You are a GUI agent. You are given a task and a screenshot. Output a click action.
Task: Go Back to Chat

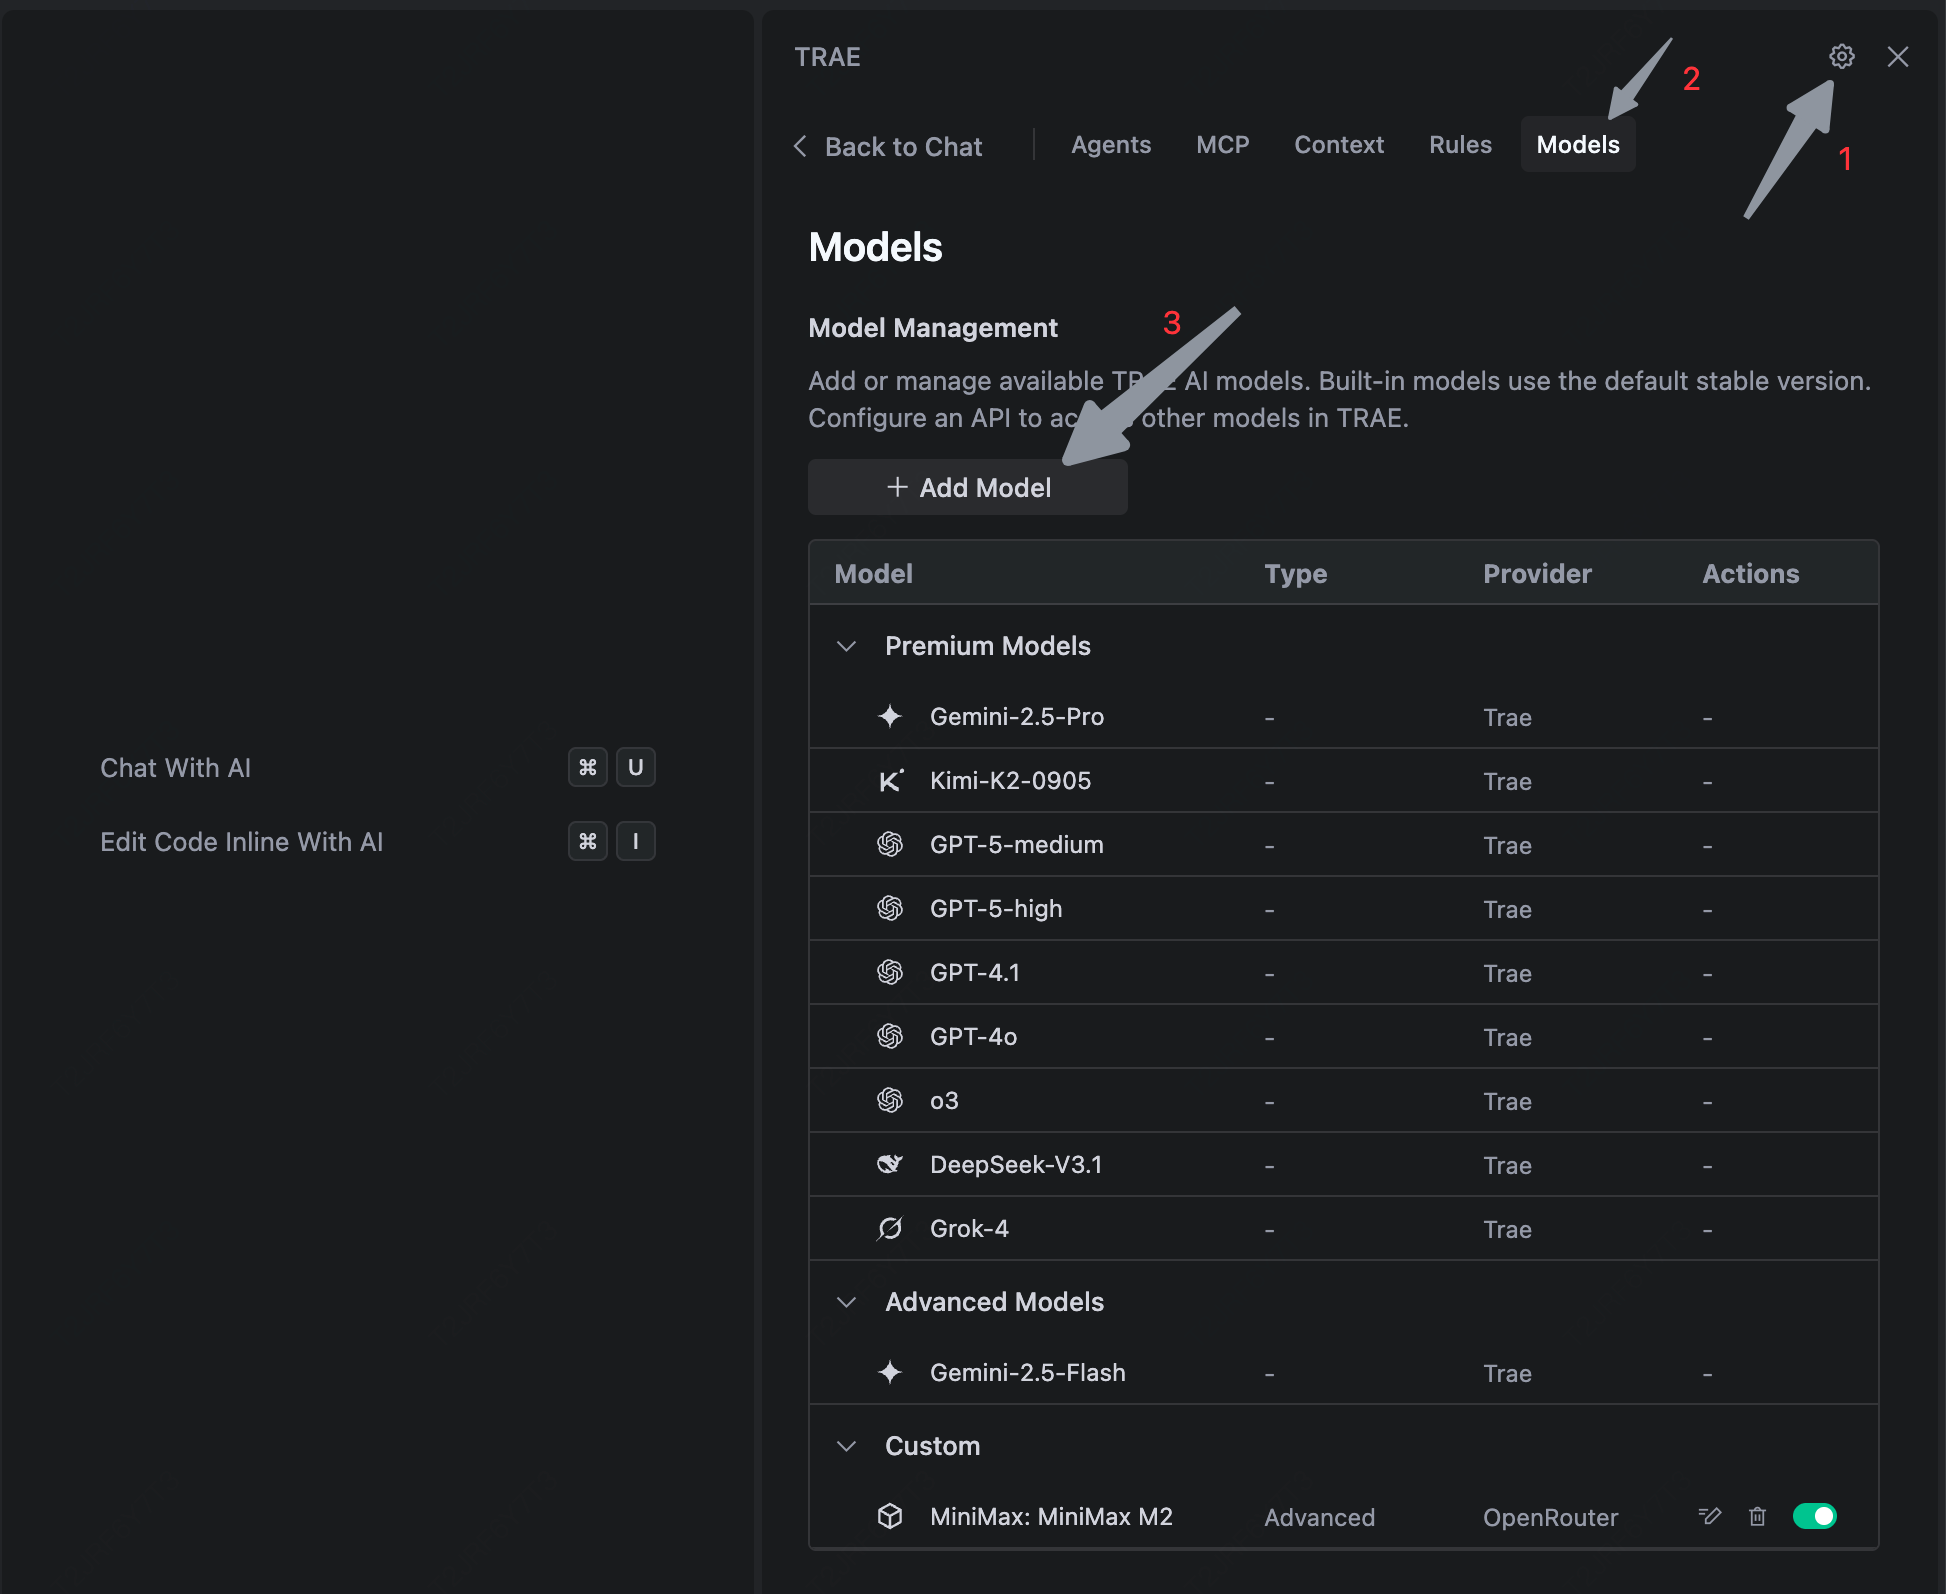click(888, 147)
